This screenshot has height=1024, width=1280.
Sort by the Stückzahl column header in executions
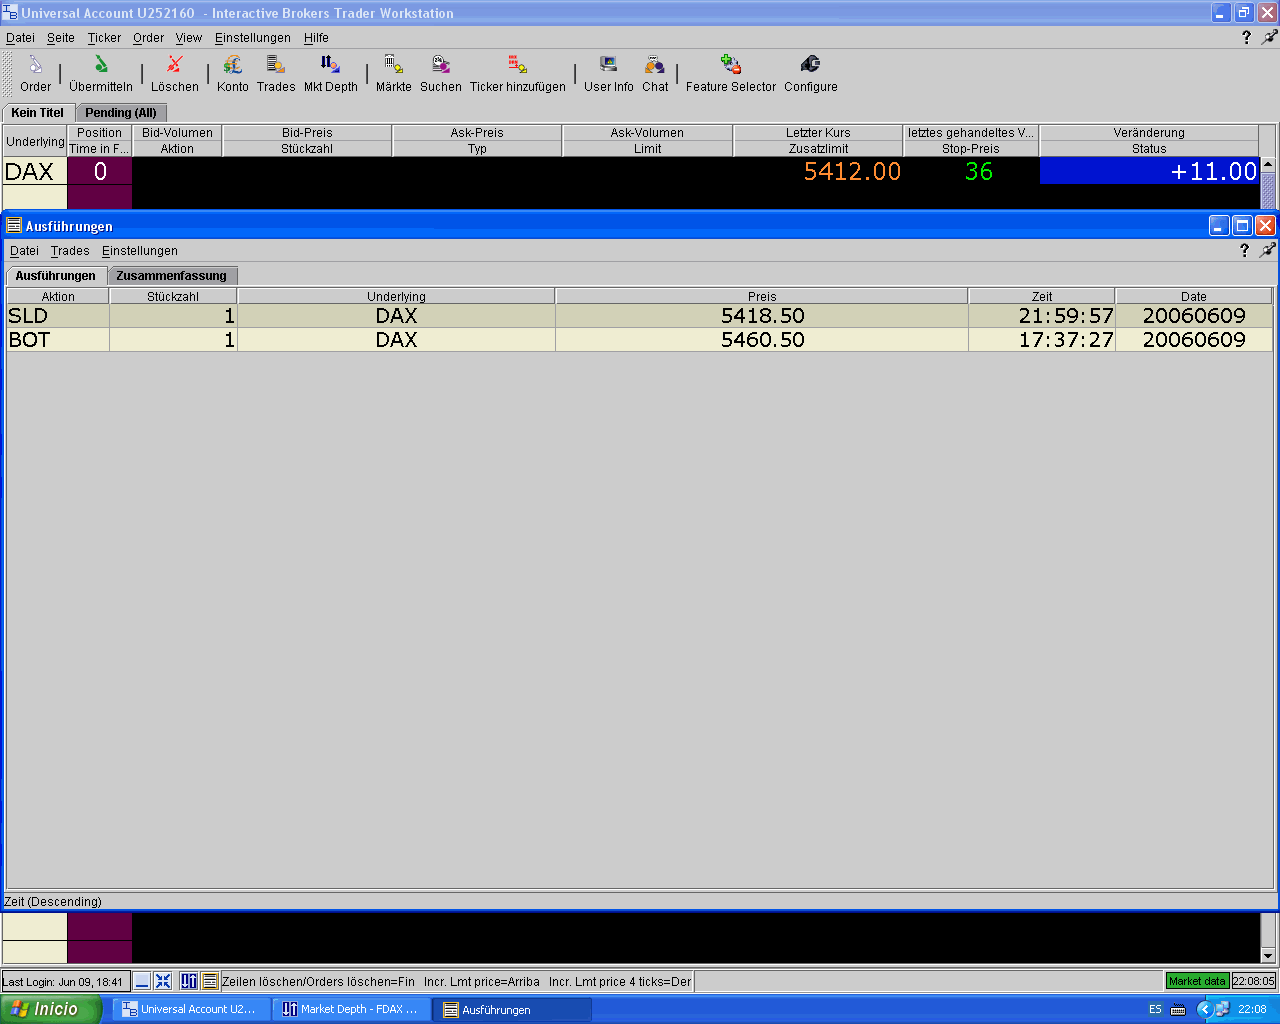click(173, 296)
